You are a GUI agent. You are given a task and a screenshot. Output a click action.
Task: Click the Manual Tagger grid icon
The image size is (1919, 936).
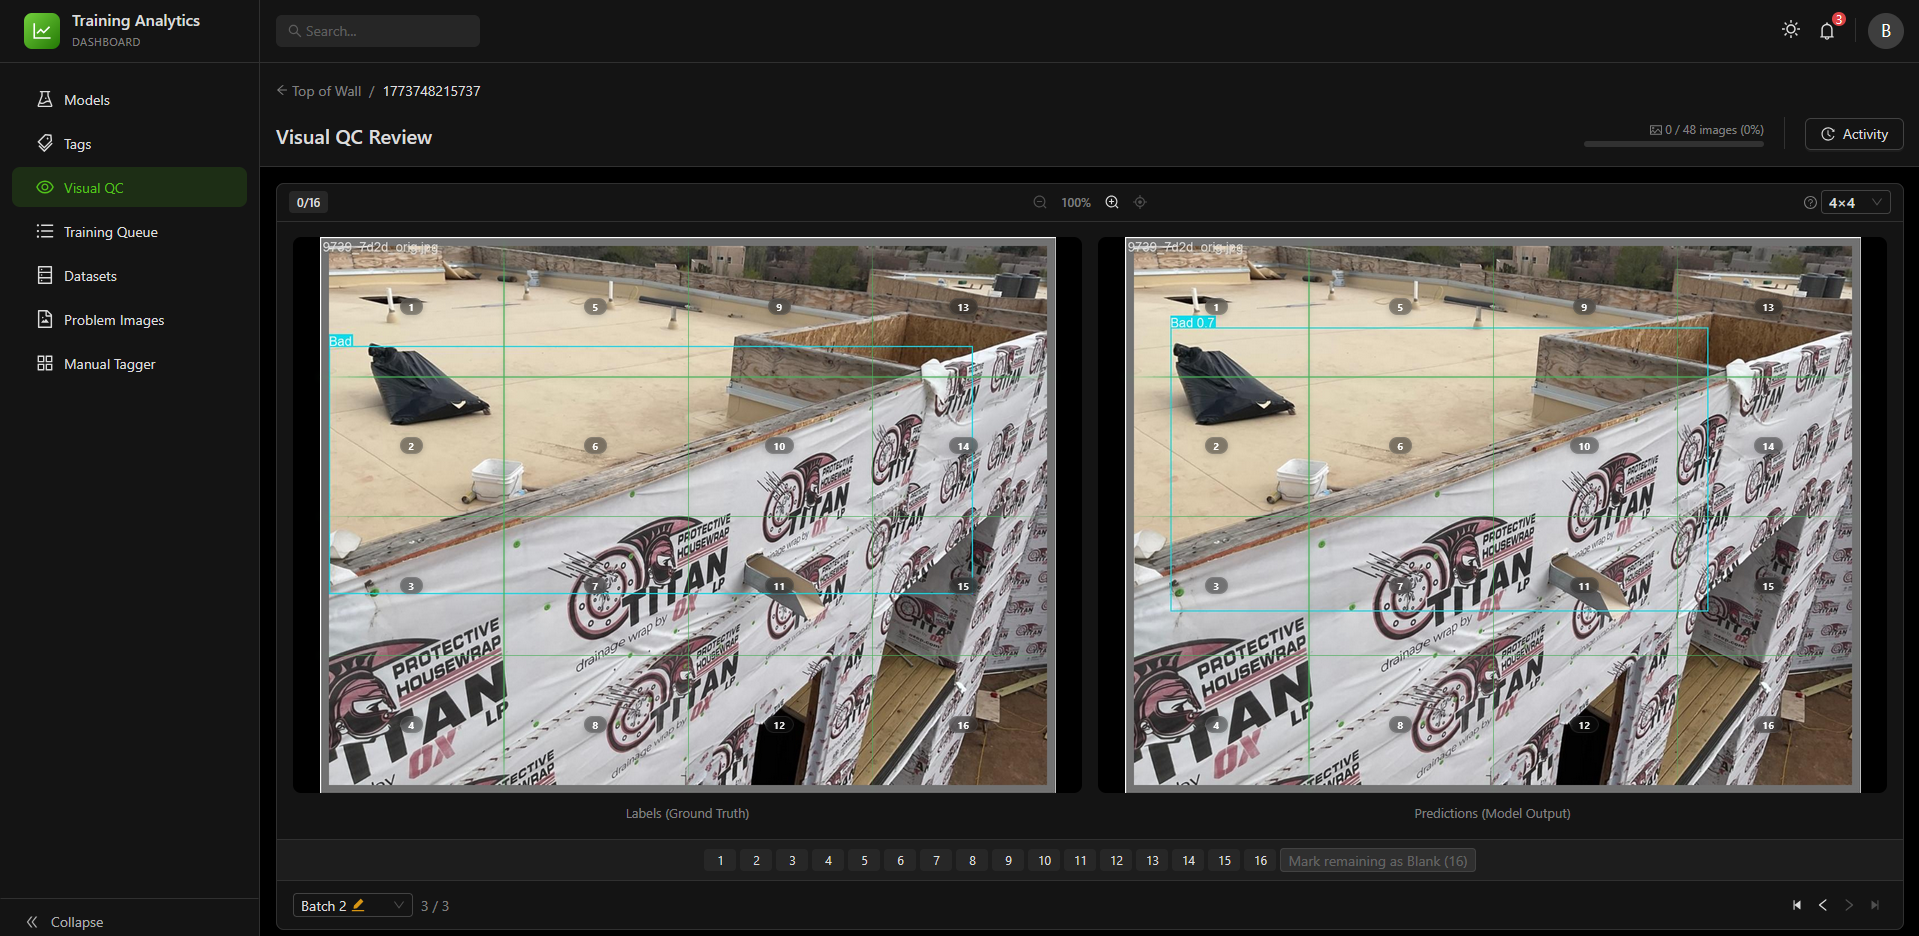(45, 363)
